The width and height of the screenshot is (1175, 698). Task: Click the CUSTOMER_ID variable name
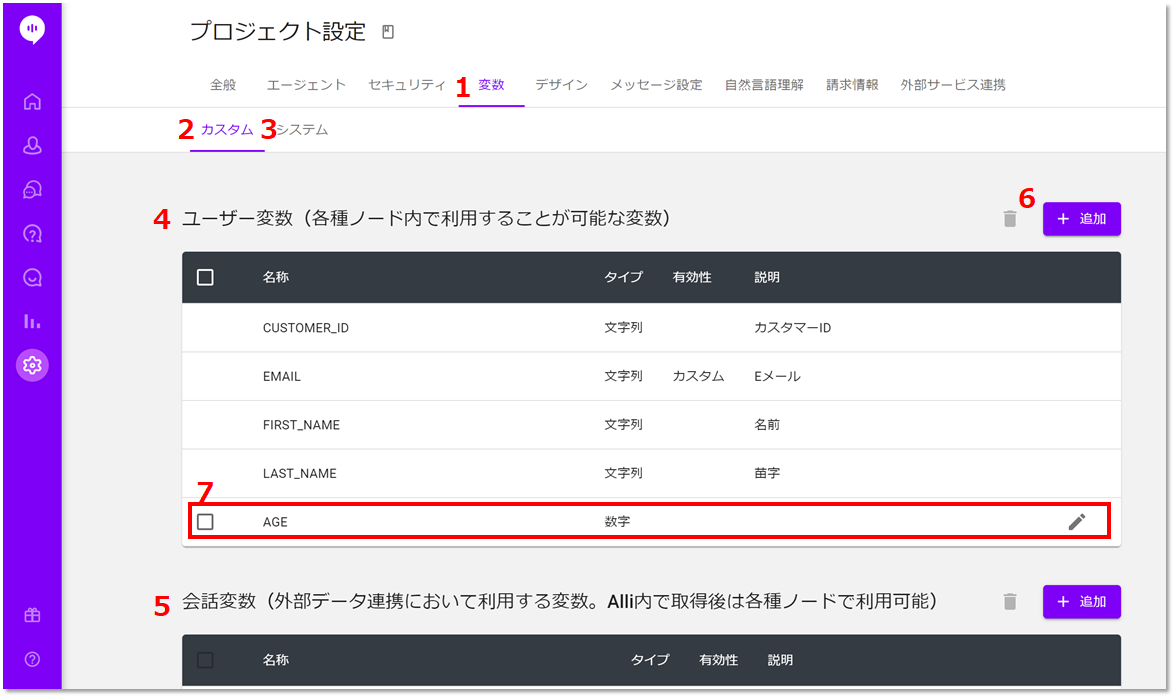click(x=306, y=328)
